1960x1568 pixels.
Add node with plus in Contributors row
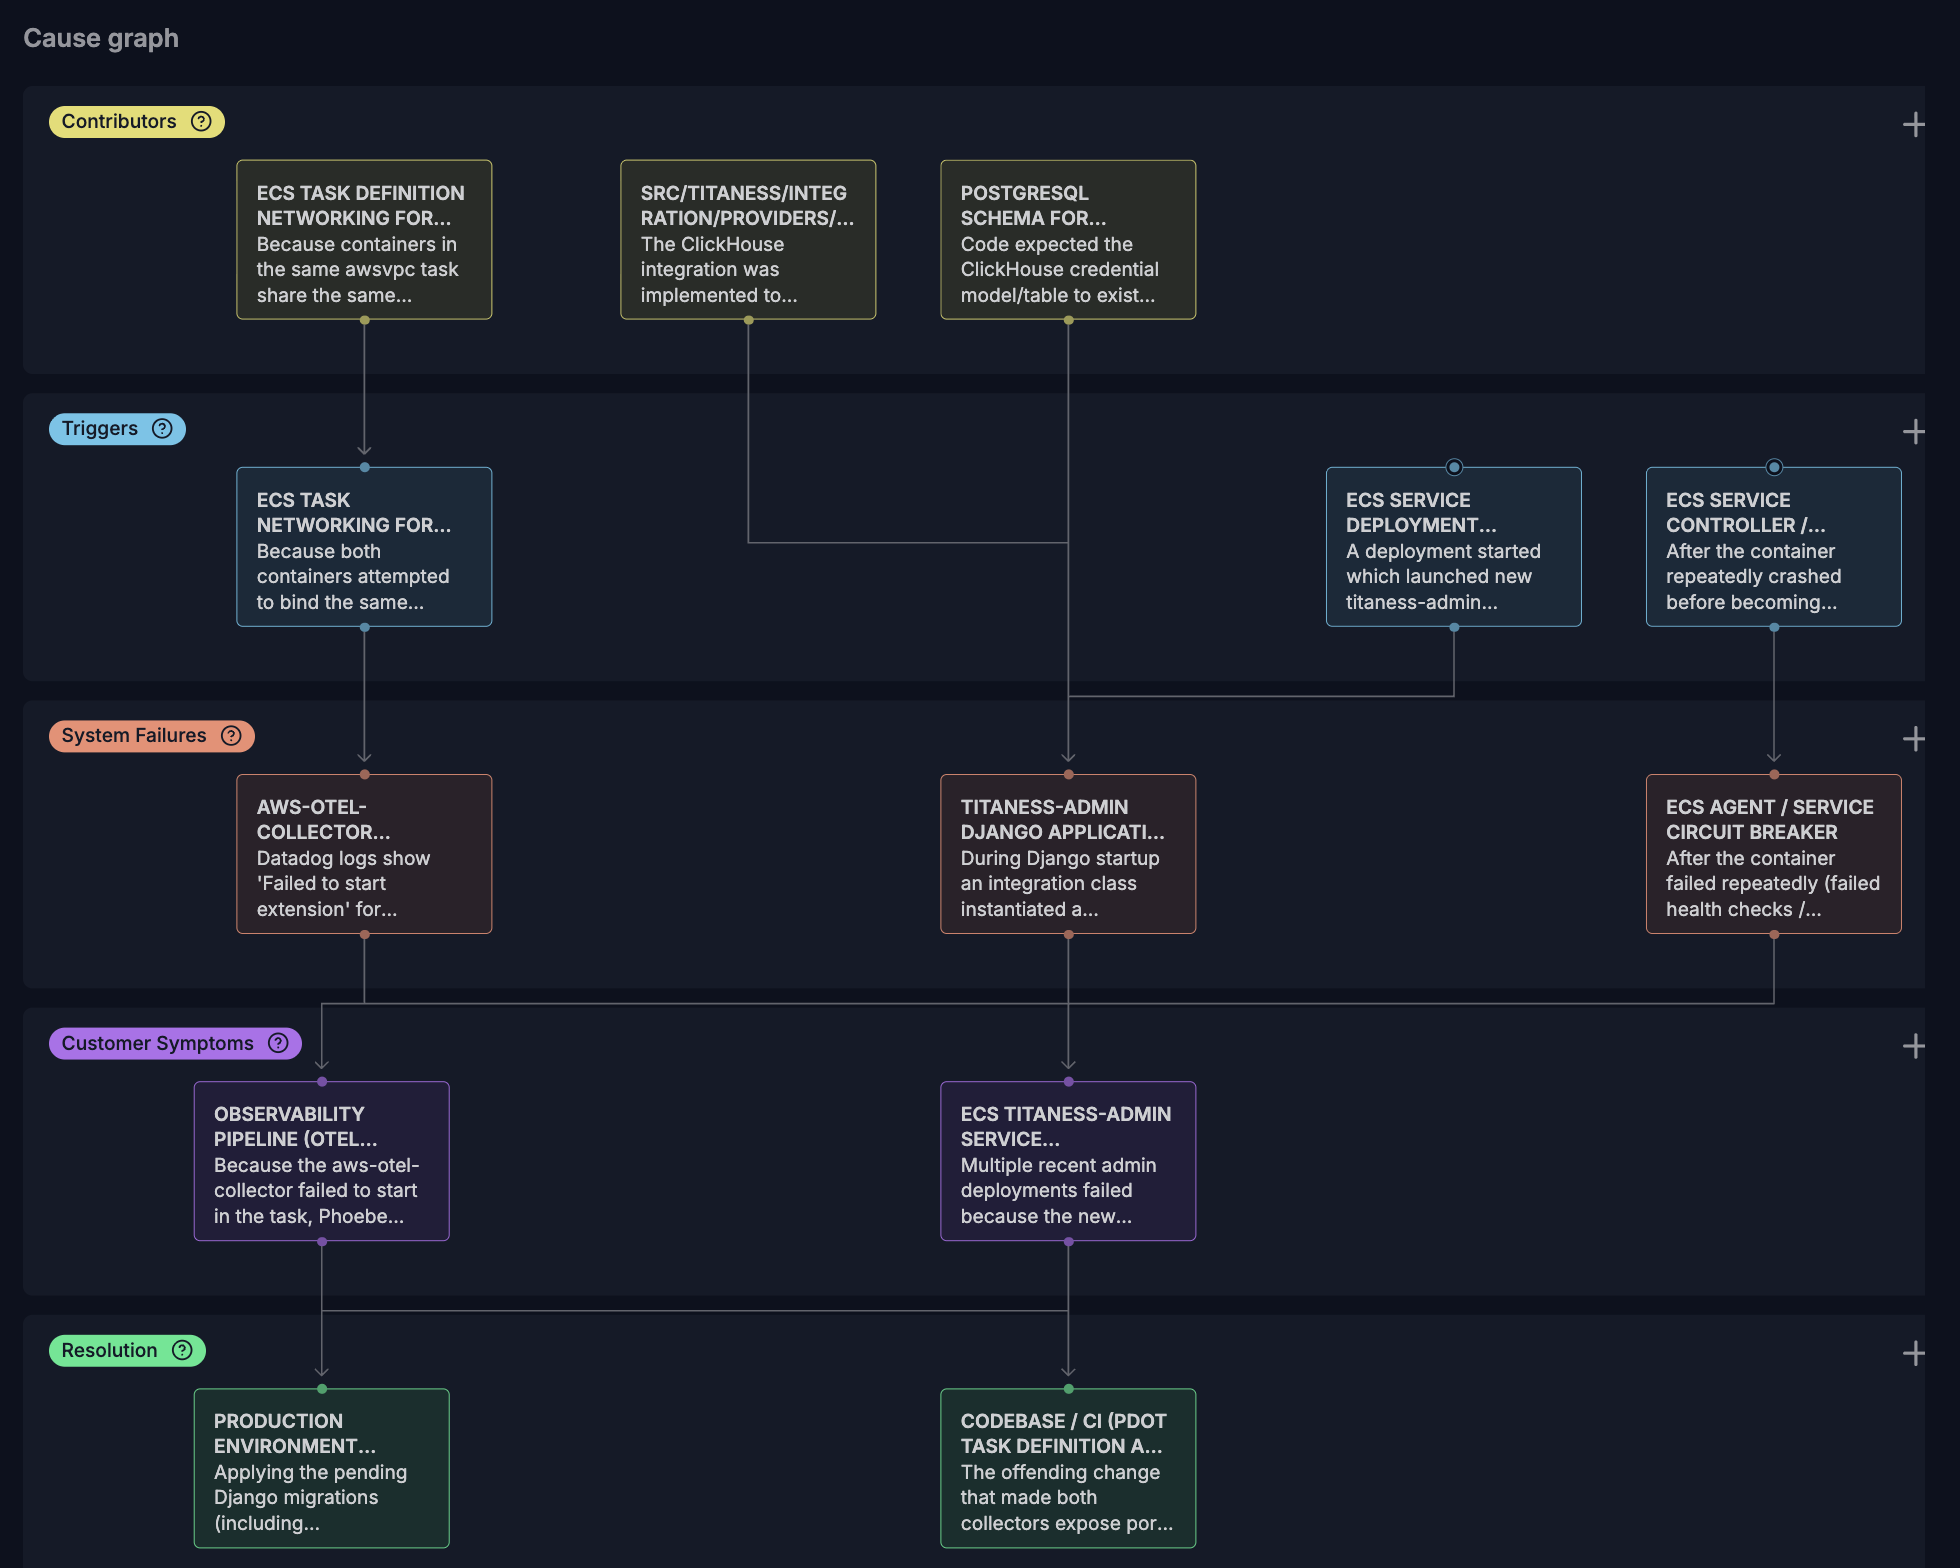pos(1913,125)
